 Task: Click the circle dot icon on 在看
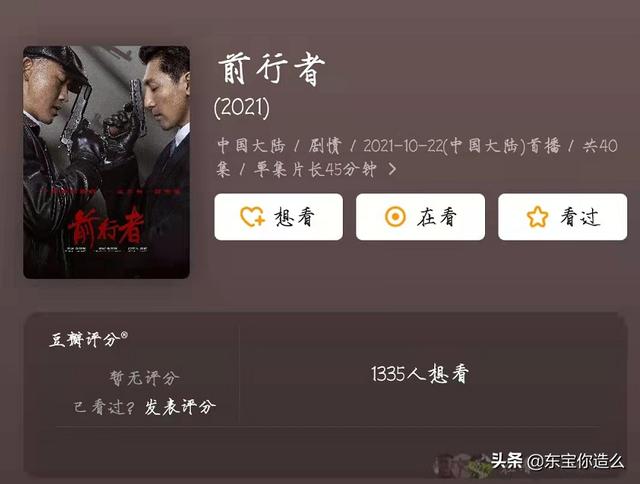tap(395, 217)
